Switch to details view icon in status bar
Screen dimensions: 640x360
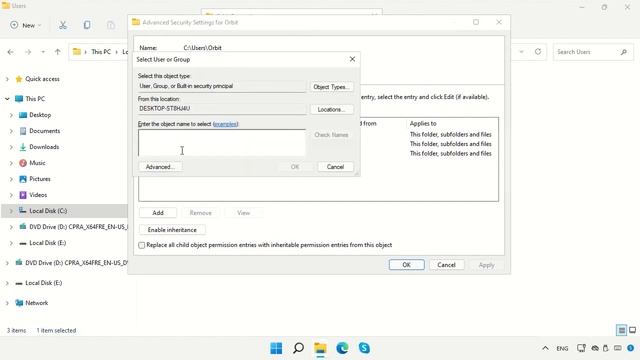coord(621,330)
